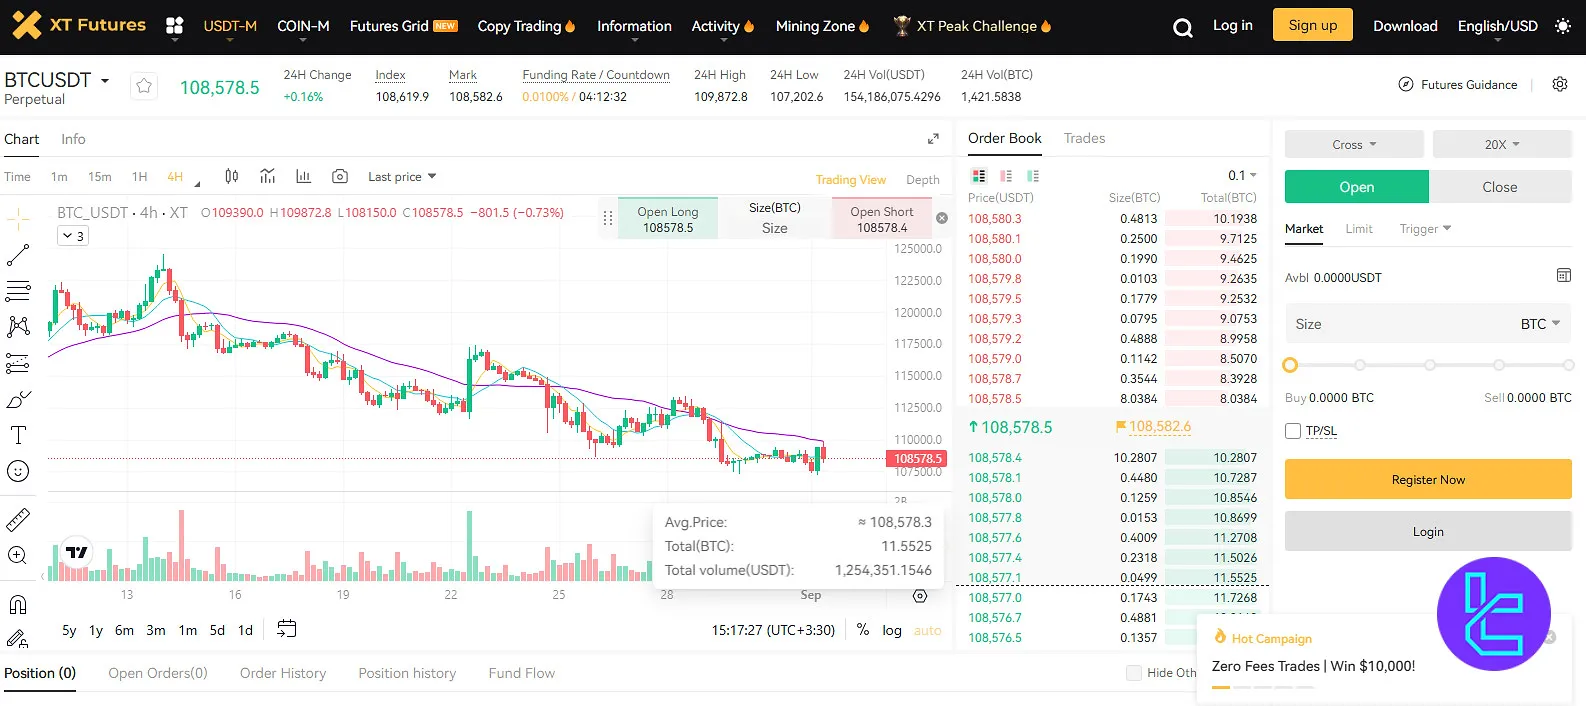
Task: Open the candlestick chart type selector
Action: (x=232, y=176)
